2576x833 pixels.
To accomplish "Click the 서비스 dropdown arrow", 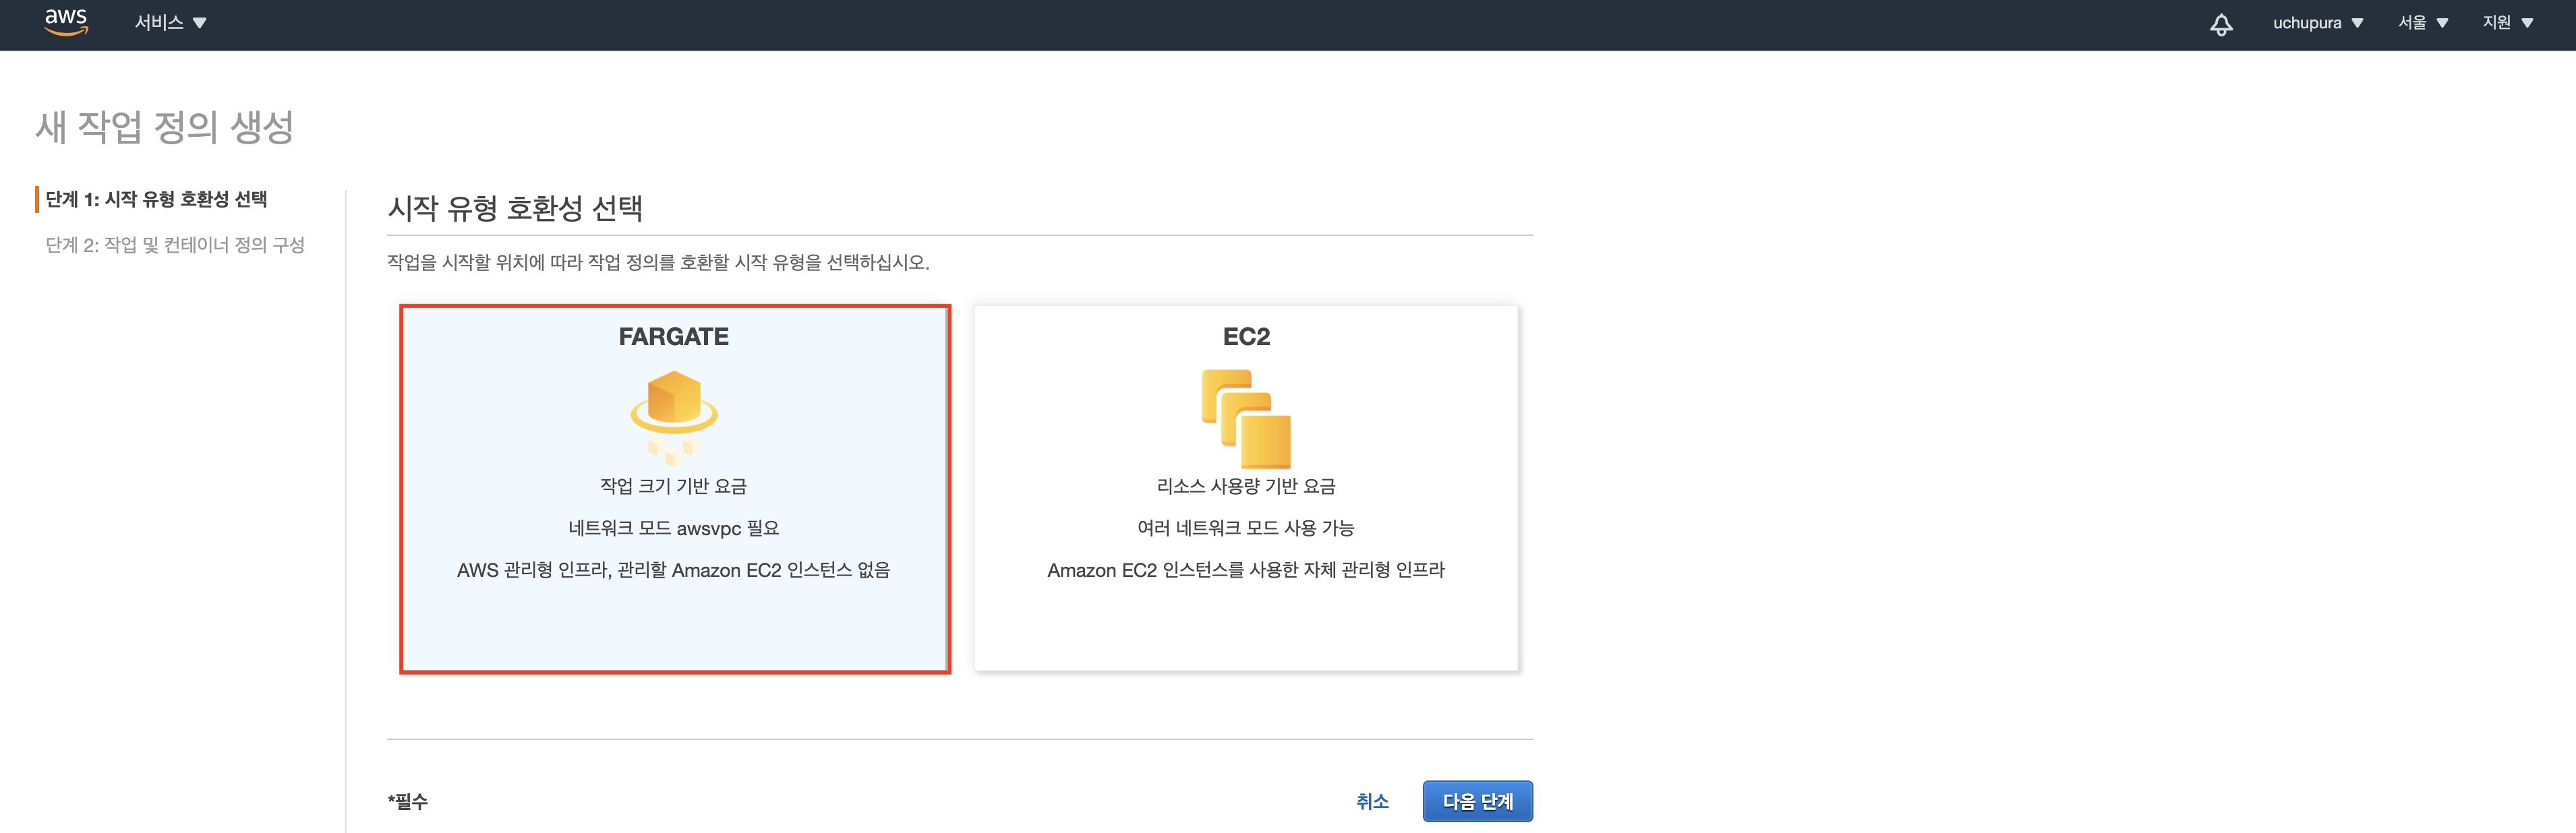I will (199, 23).
